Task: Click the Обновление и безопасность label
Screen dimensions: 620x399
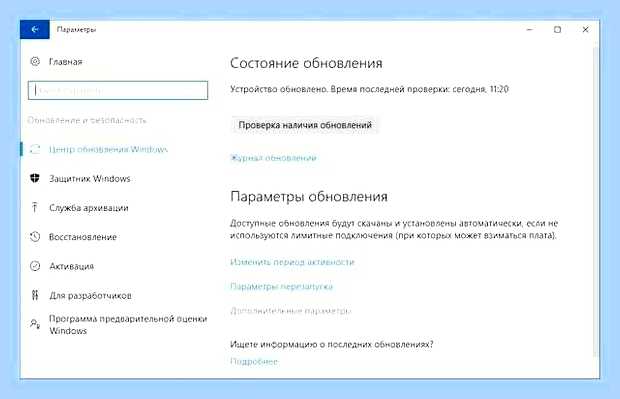Action: pyautogui.click(x=87, y=120)
